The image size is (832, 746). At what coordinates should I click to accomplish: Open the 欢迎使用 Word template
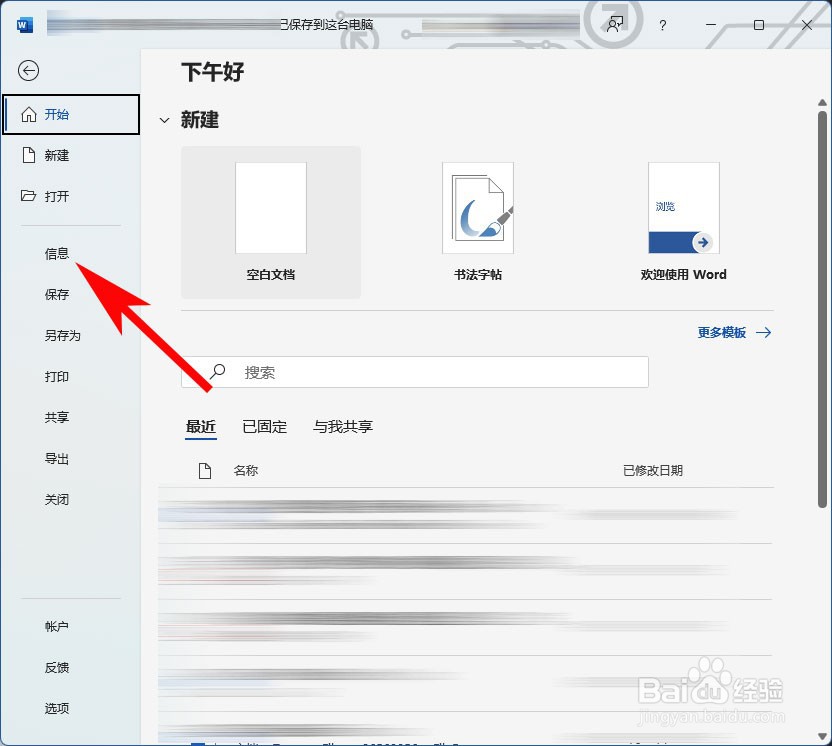pyautogui.click(x=683, y=222)
